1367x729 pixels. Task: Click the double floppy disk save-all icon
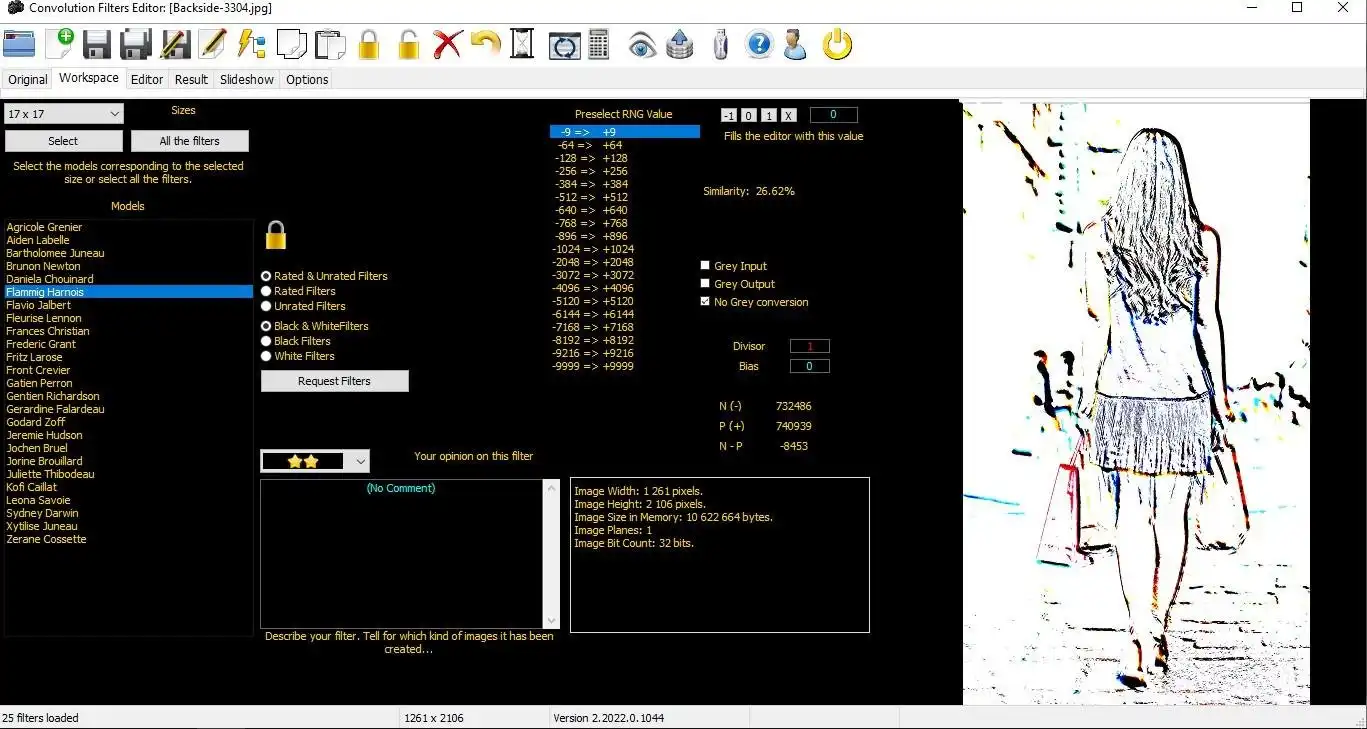[136, 45]
